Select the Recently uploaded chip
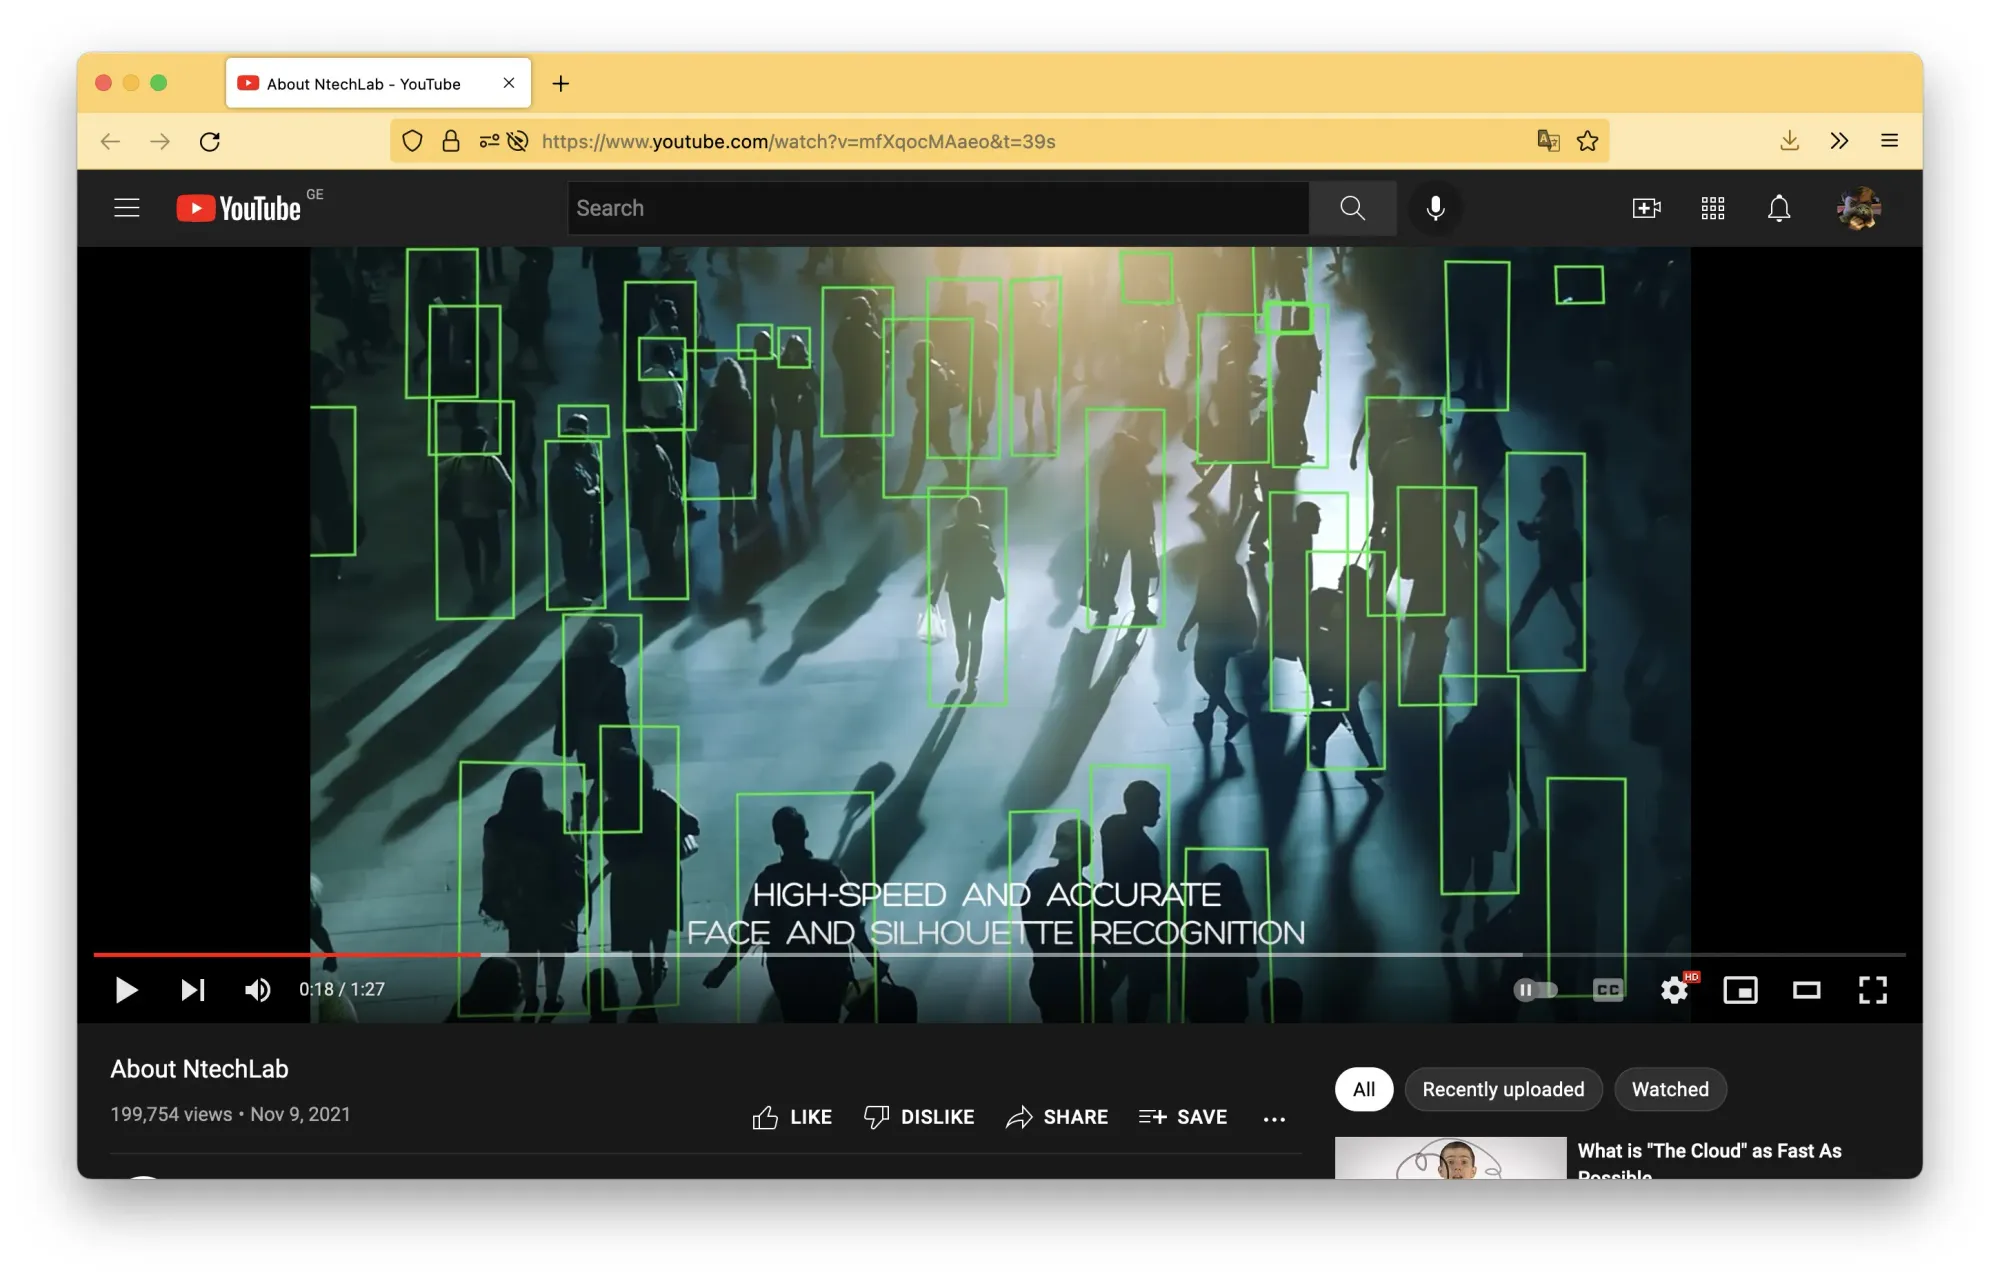The image size is (2000, 1281). pos(1503,1089)
